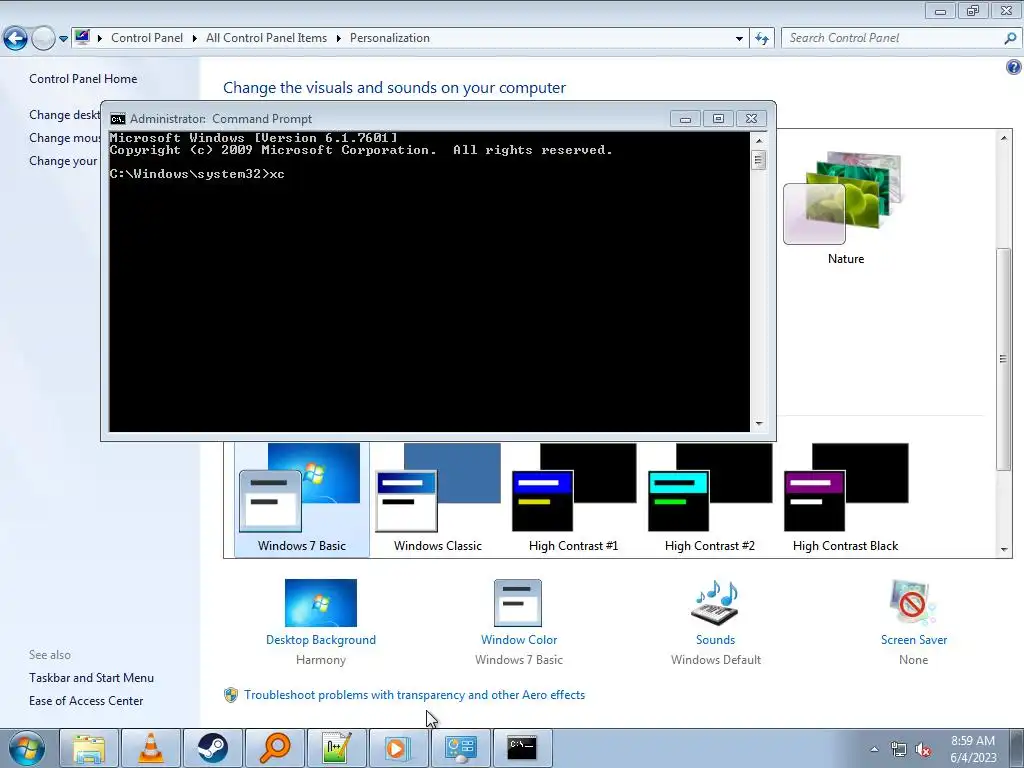The height and width of the screenshot is (768, 1024).
Task: Click Personalization in the breadcrumb
Action: click(x=390, y=38)
